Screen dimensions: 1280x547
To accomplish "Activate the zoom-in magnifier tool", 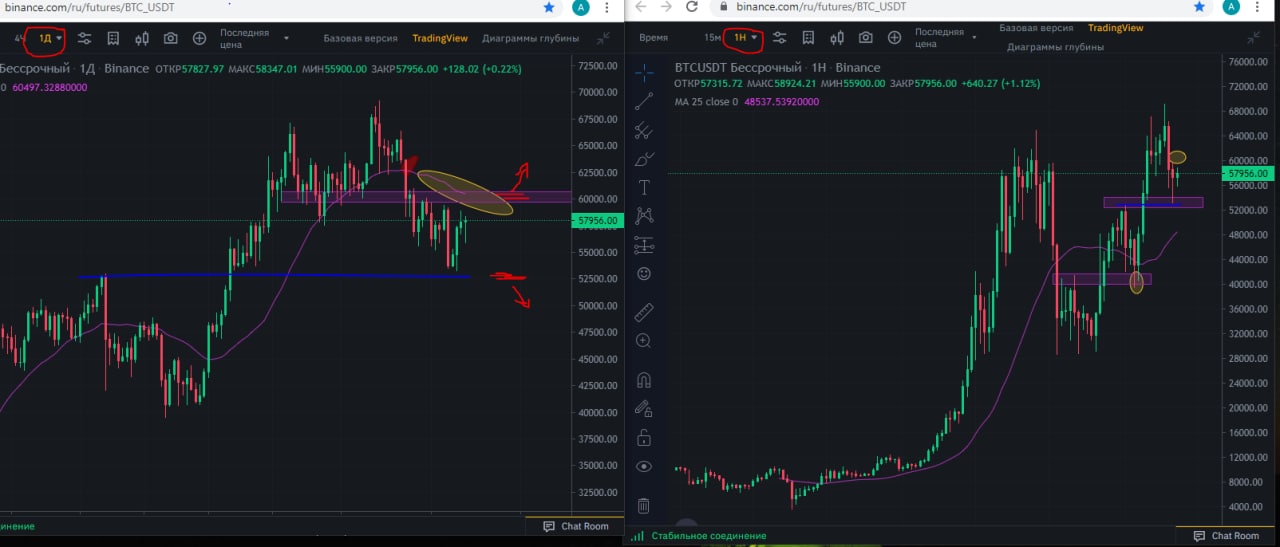I will [644, 341].
